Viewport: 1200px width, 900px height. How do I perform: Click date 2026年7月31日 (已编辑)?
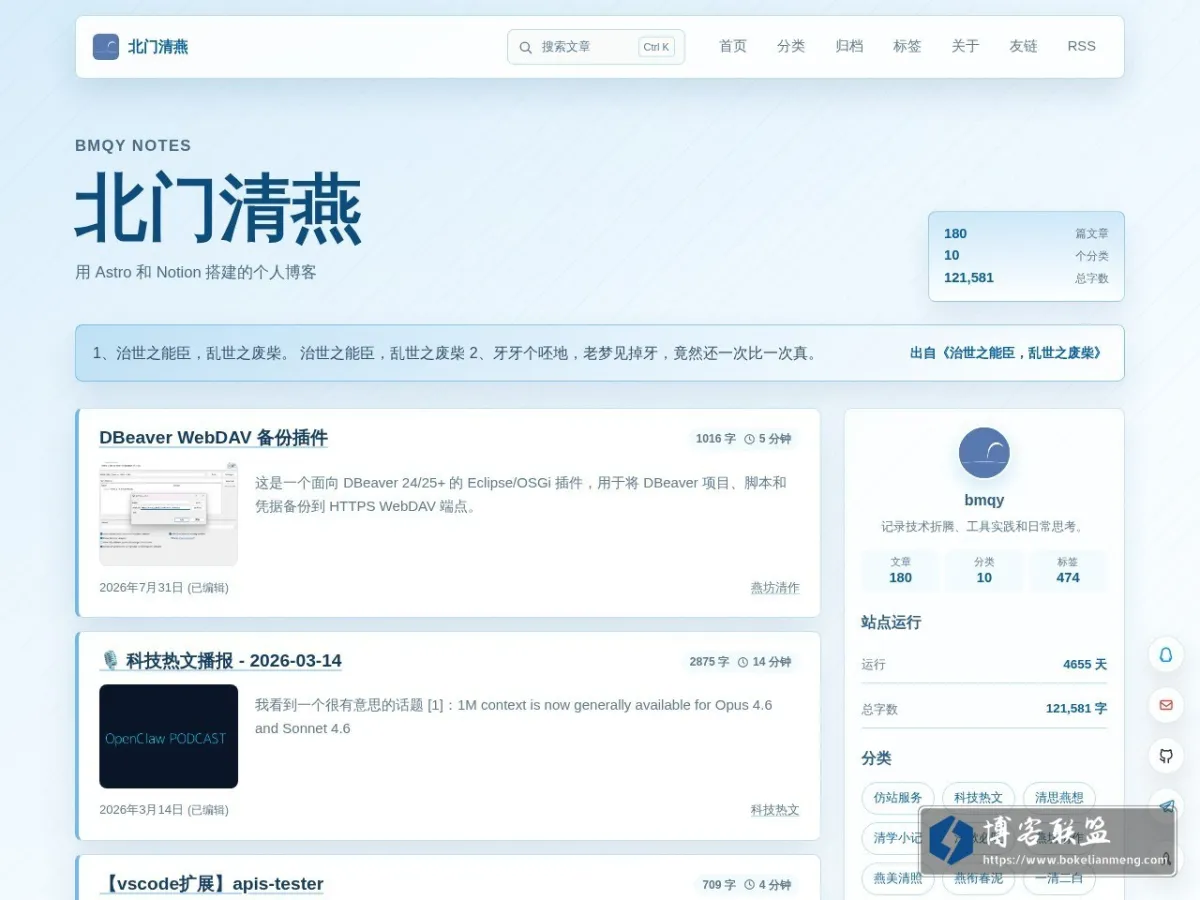[164, 588]
